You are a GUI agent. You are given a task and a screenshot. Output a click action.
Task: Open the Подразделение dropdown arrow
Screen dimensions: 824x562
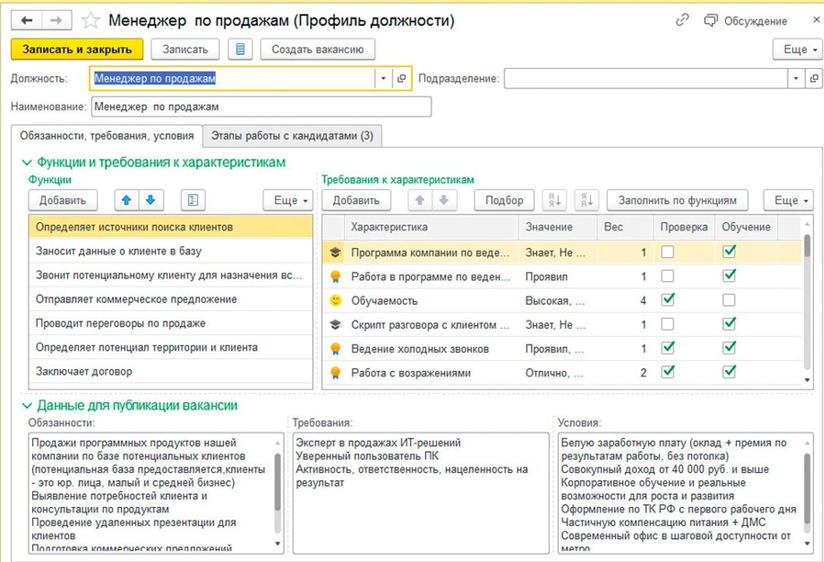[x=796, y=78]
